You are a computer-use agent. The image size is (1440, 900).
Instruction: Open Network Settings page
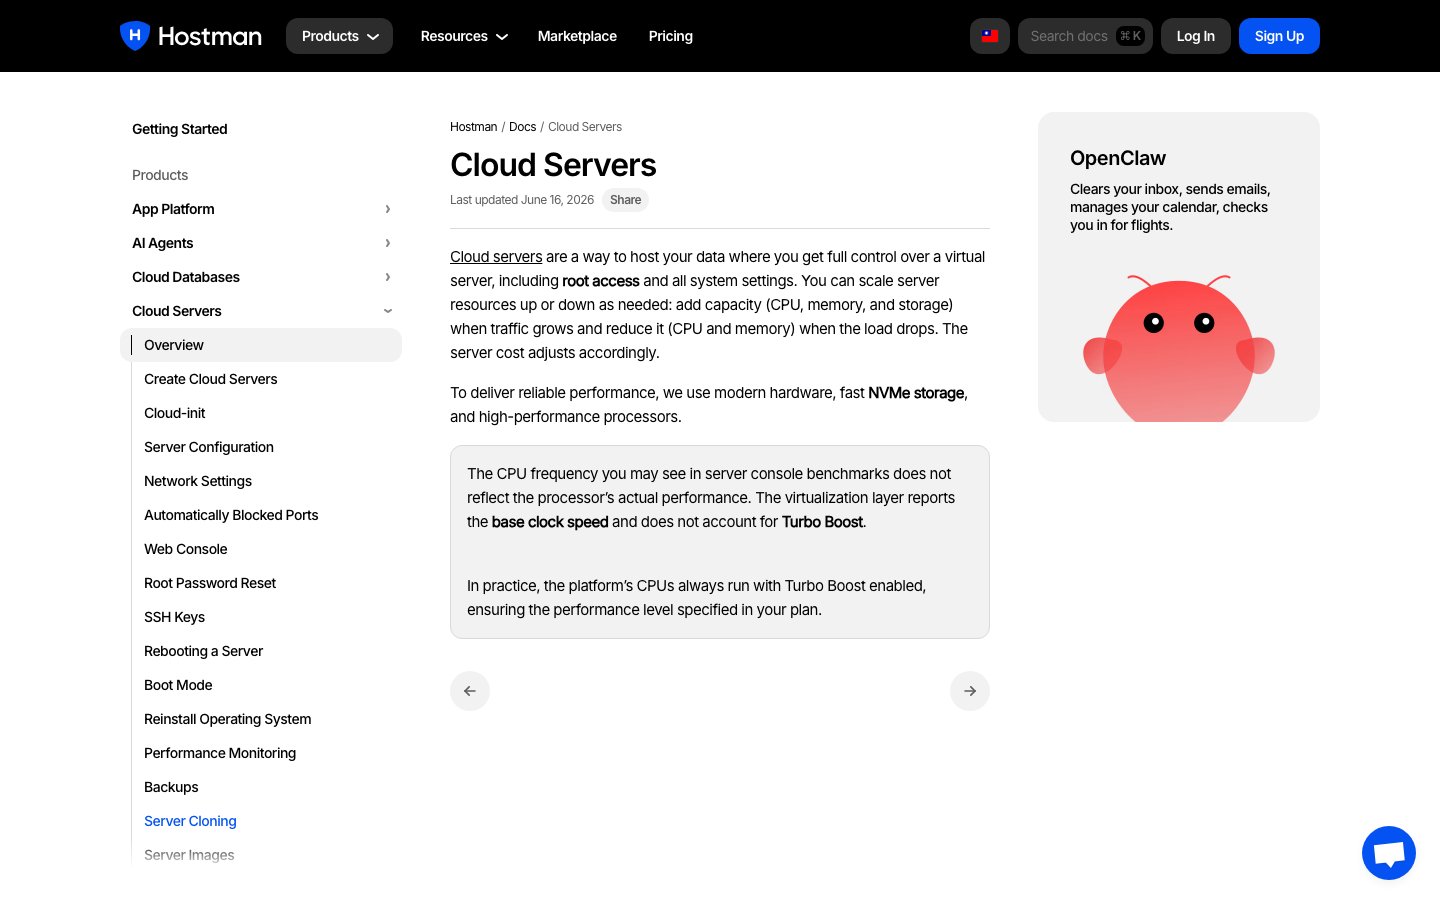[x=198, y=481]
